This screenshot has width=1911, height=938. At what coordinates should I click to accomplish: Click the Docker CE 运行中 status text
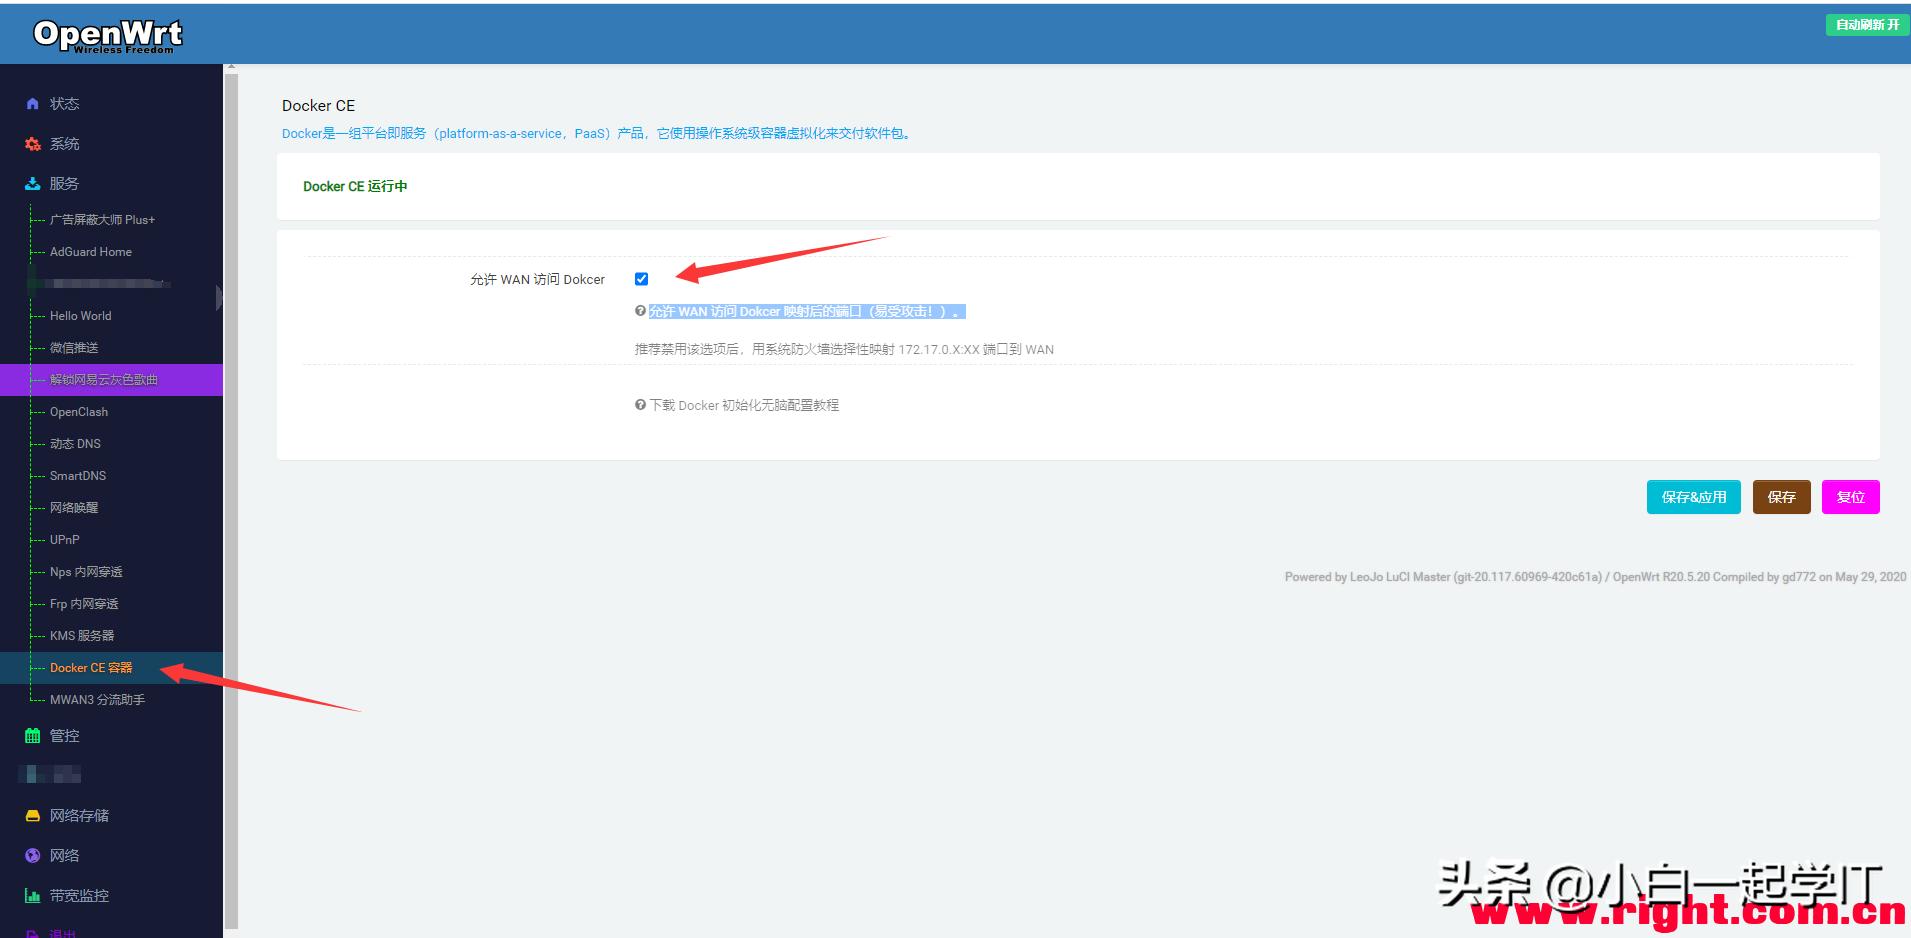(x=355, y=186)
